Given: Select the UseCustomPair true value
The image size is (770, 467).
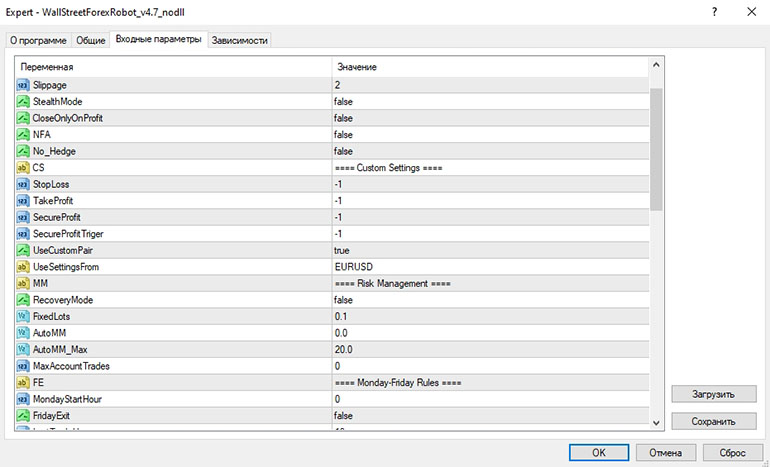Looking at the screenshot, I should point(342,250).
